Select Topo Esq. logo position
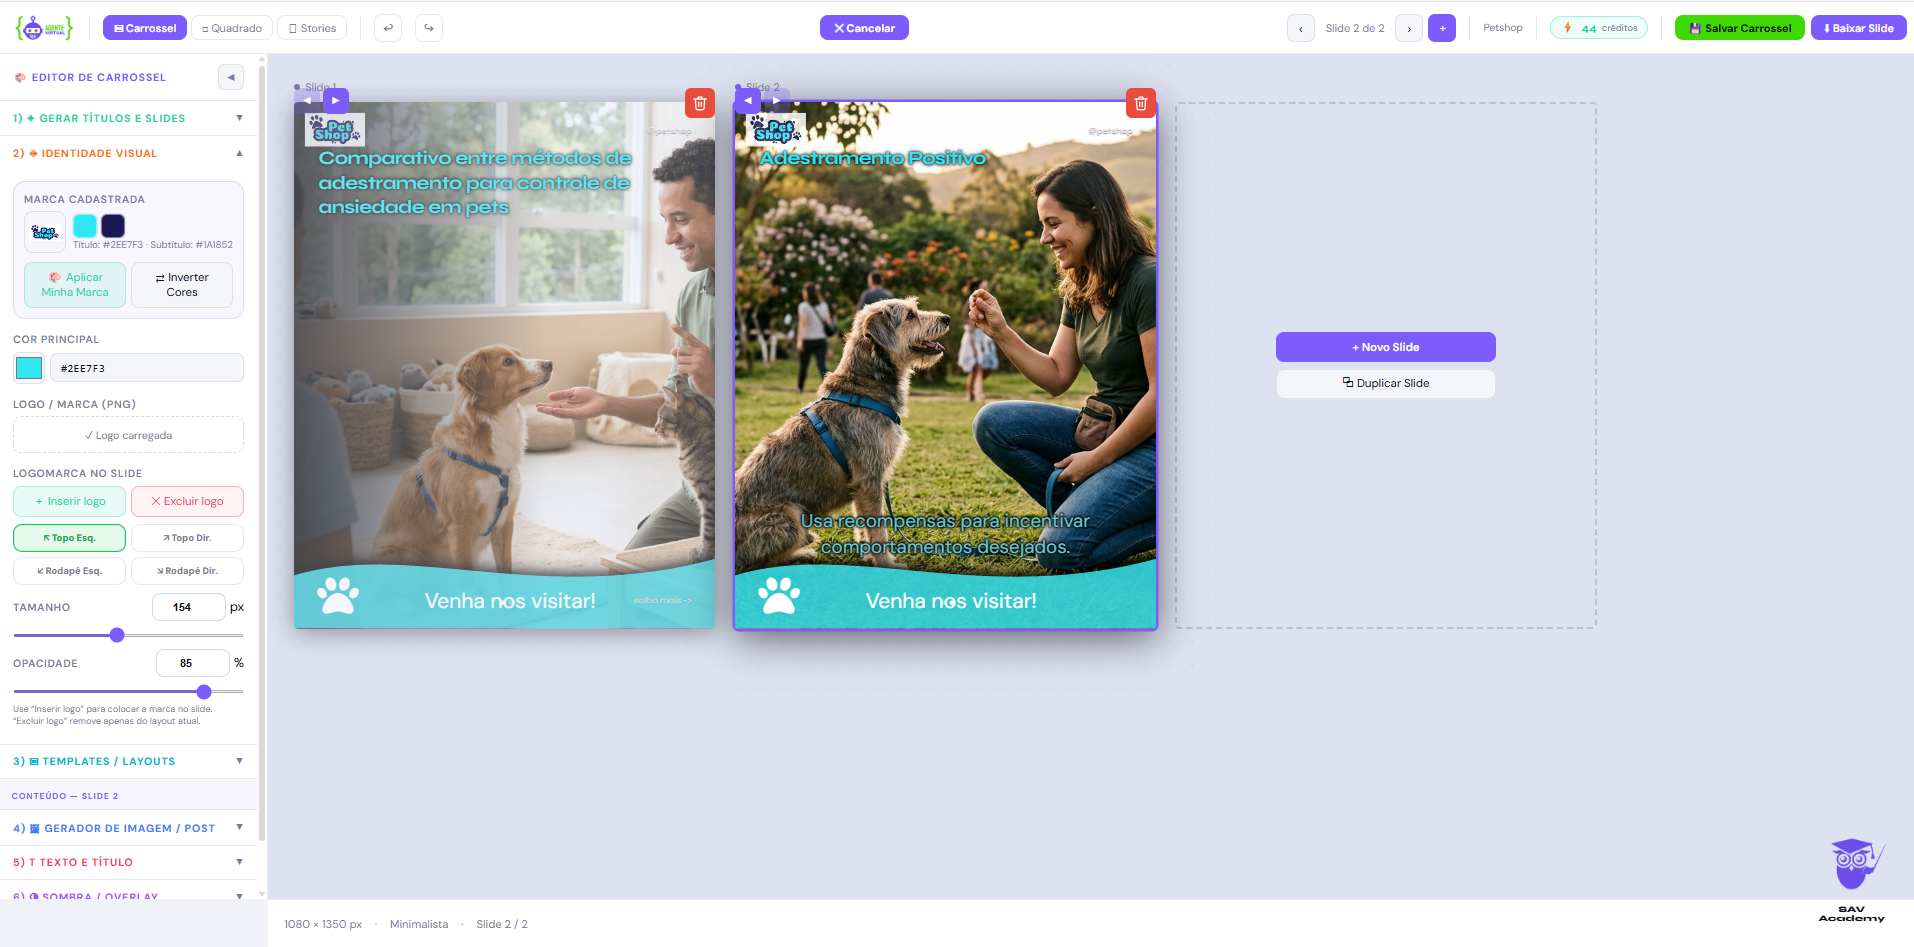Viewport: 1914px width, 947px height. pyautogui.click(x=69, y=538)
